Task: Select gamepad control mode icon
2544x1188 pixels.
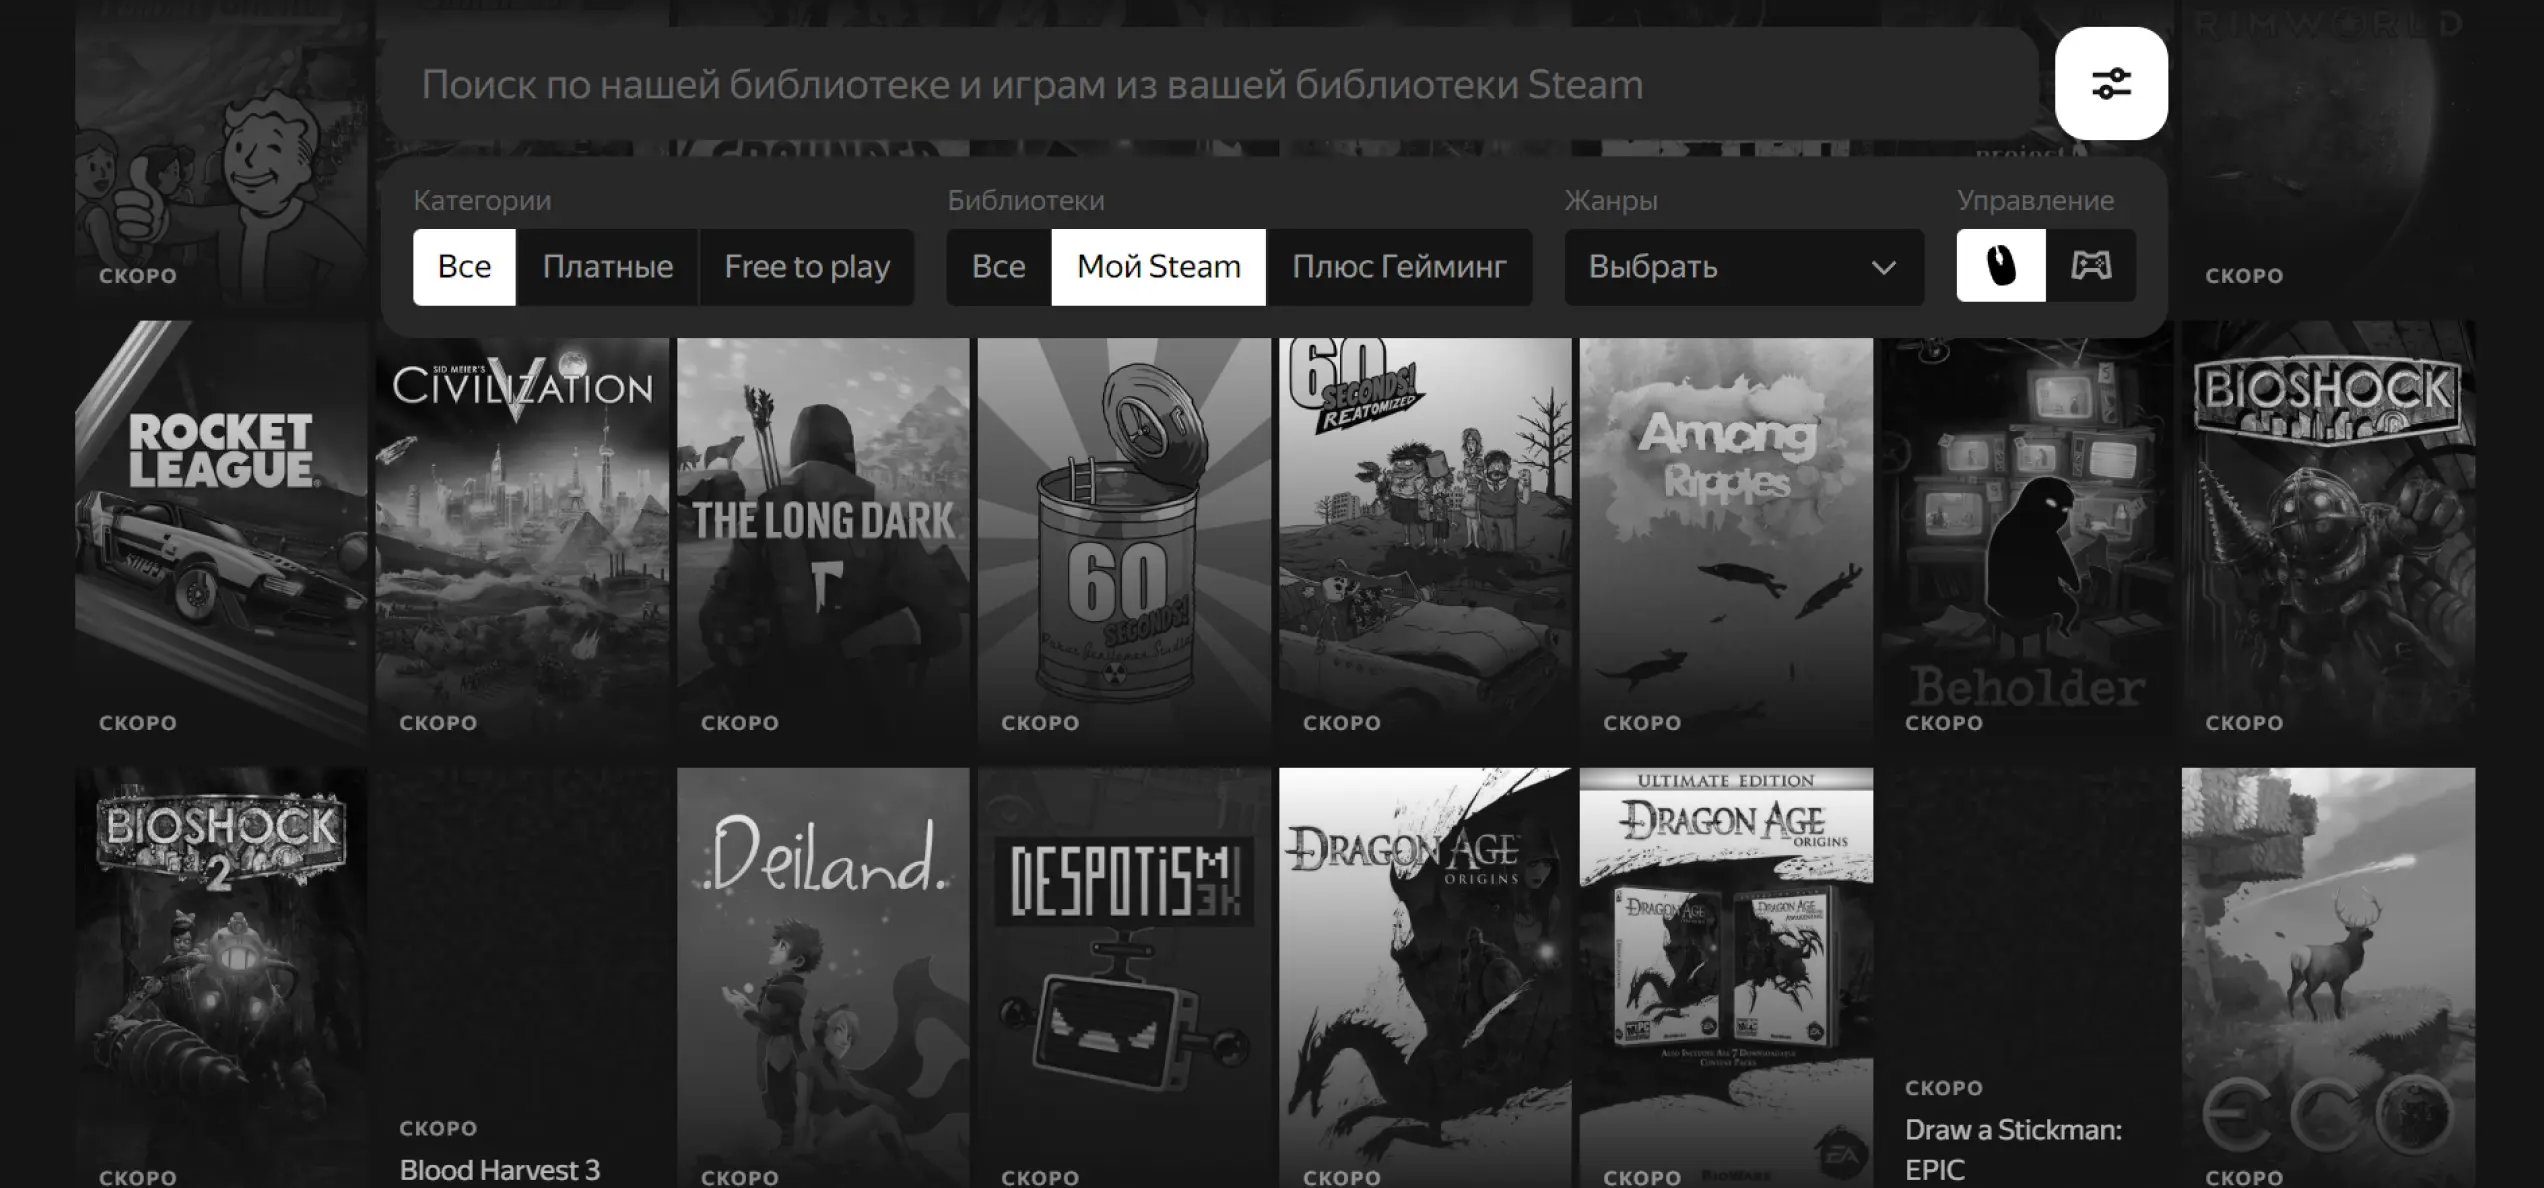Action: [2091, 266]
